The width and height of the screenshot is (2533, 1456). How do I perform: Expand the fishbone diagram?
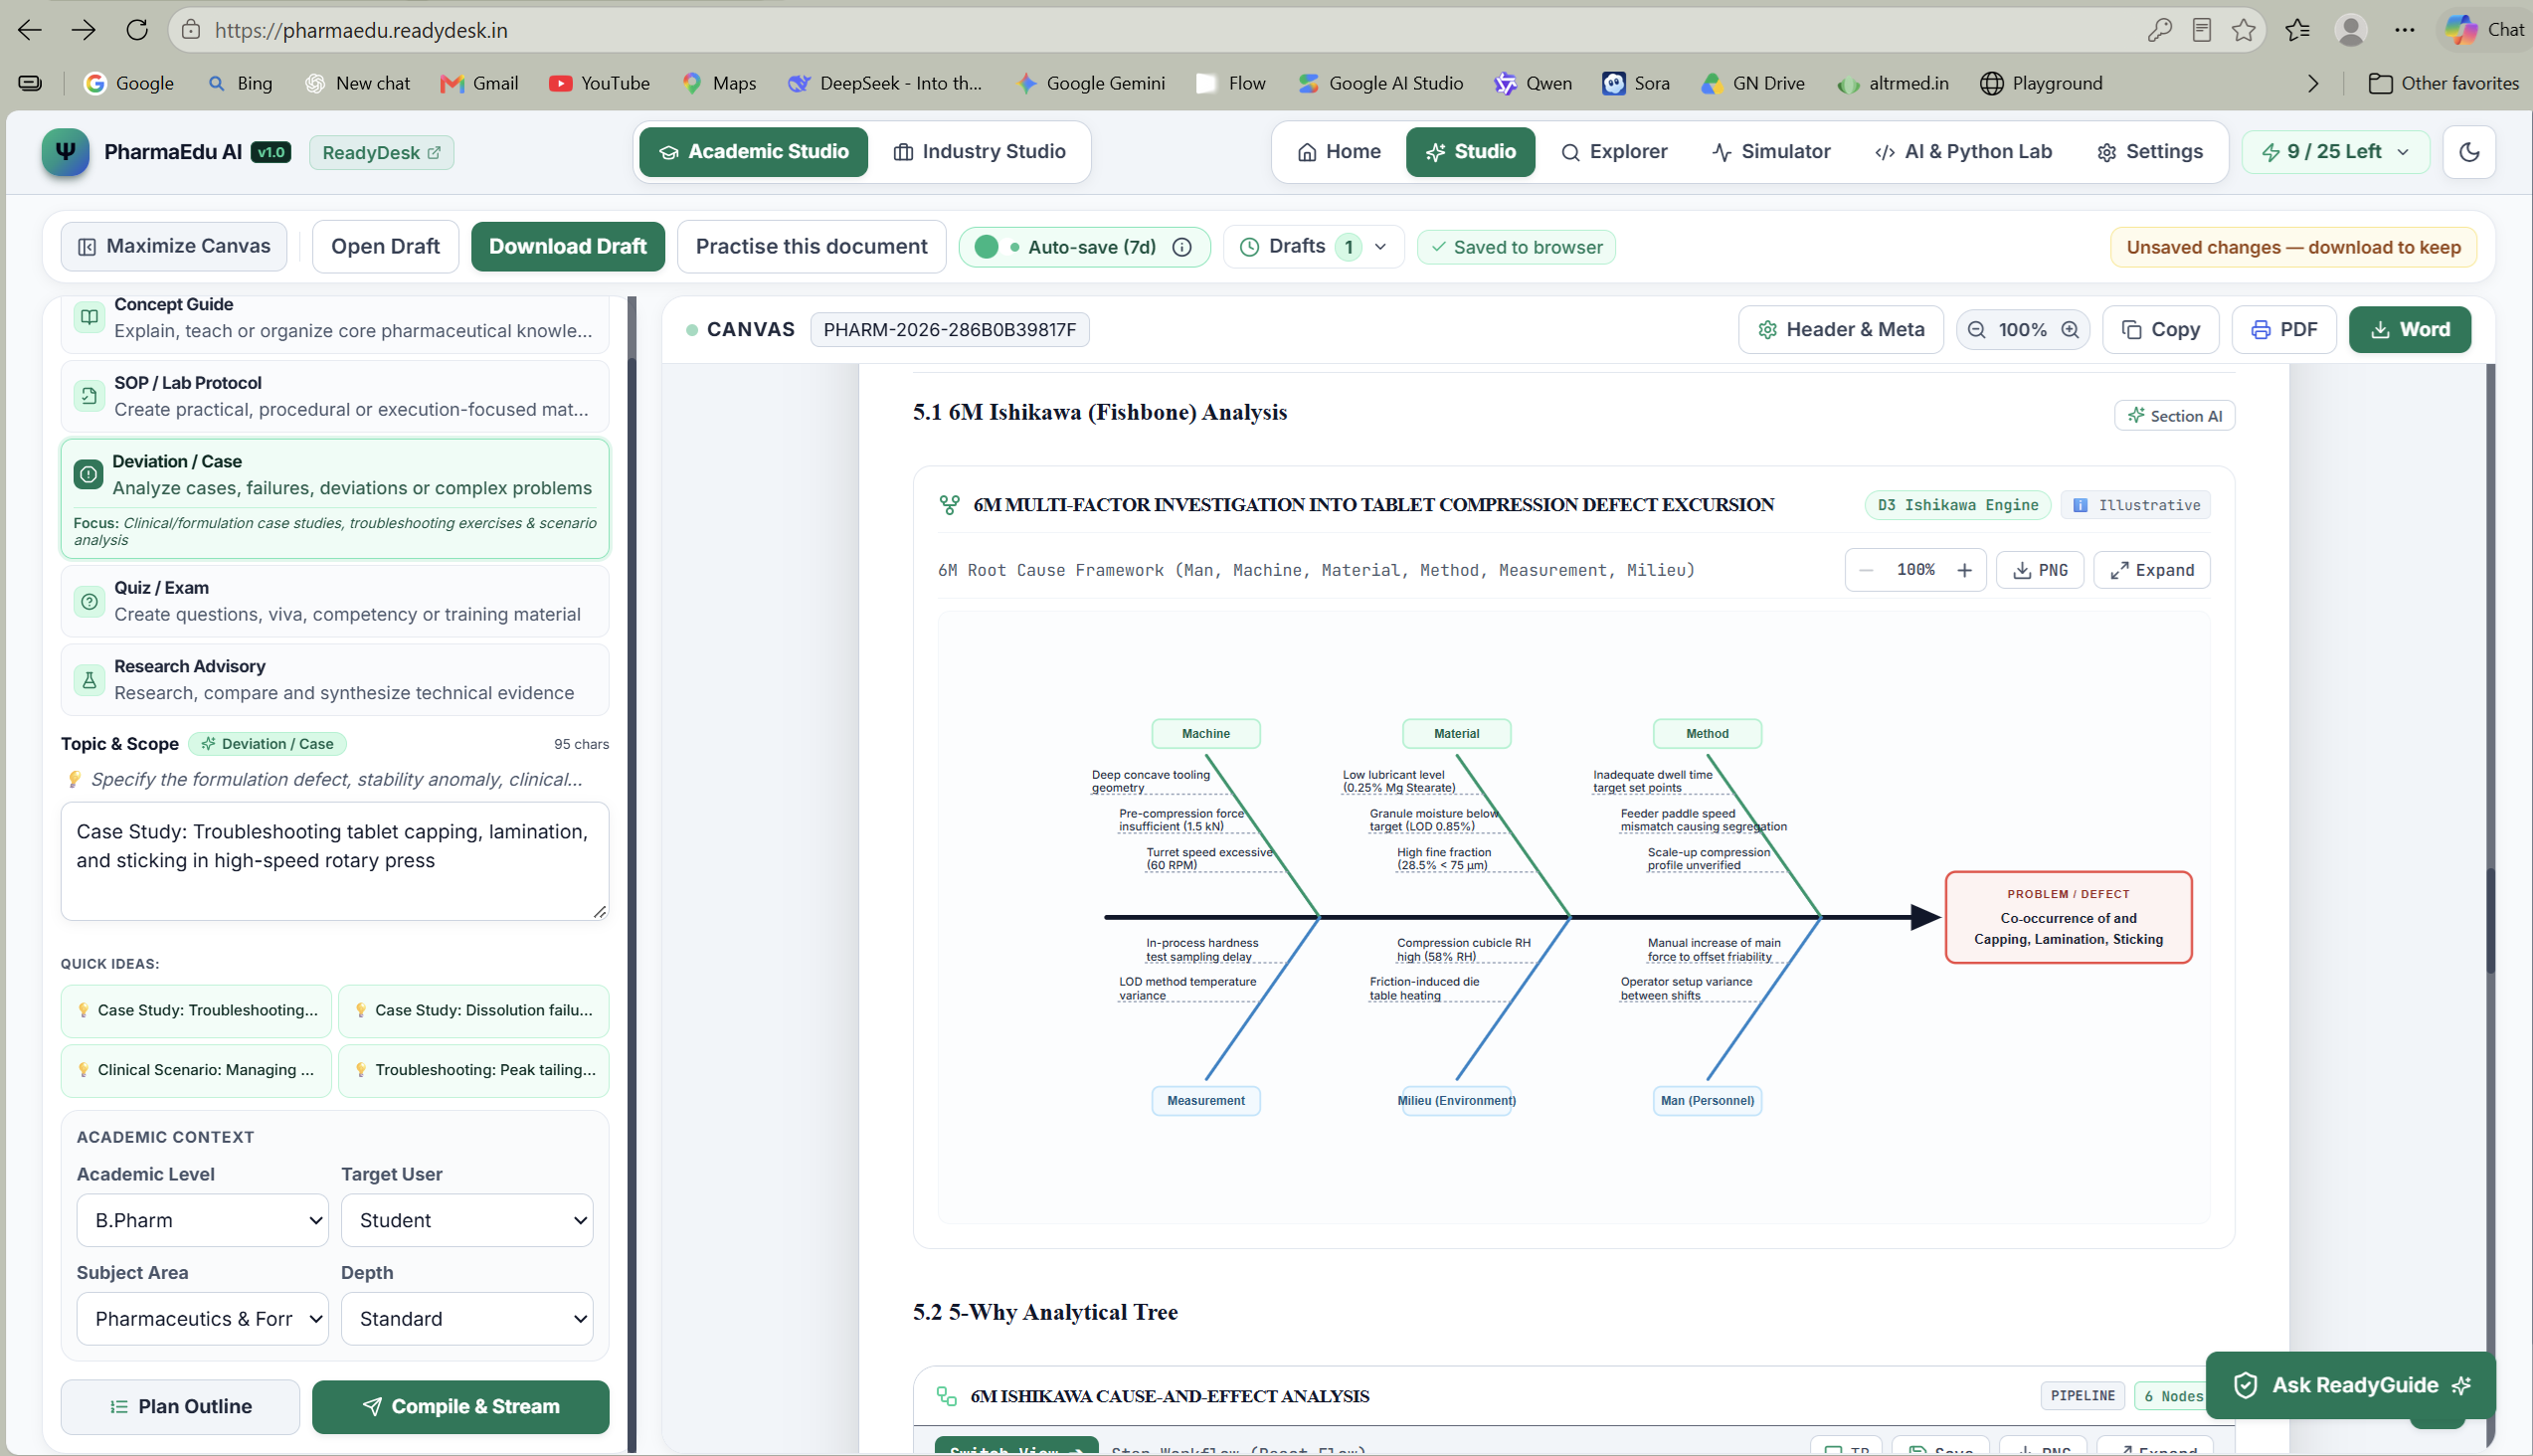[2152, 571]
